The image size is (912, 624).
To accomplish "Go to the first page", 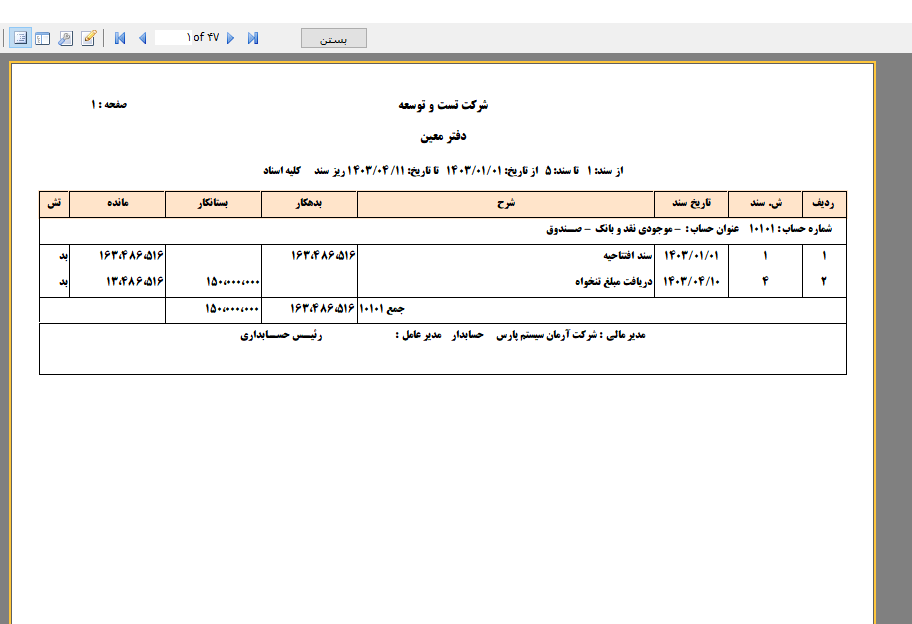I will click(x=120, y=38).
